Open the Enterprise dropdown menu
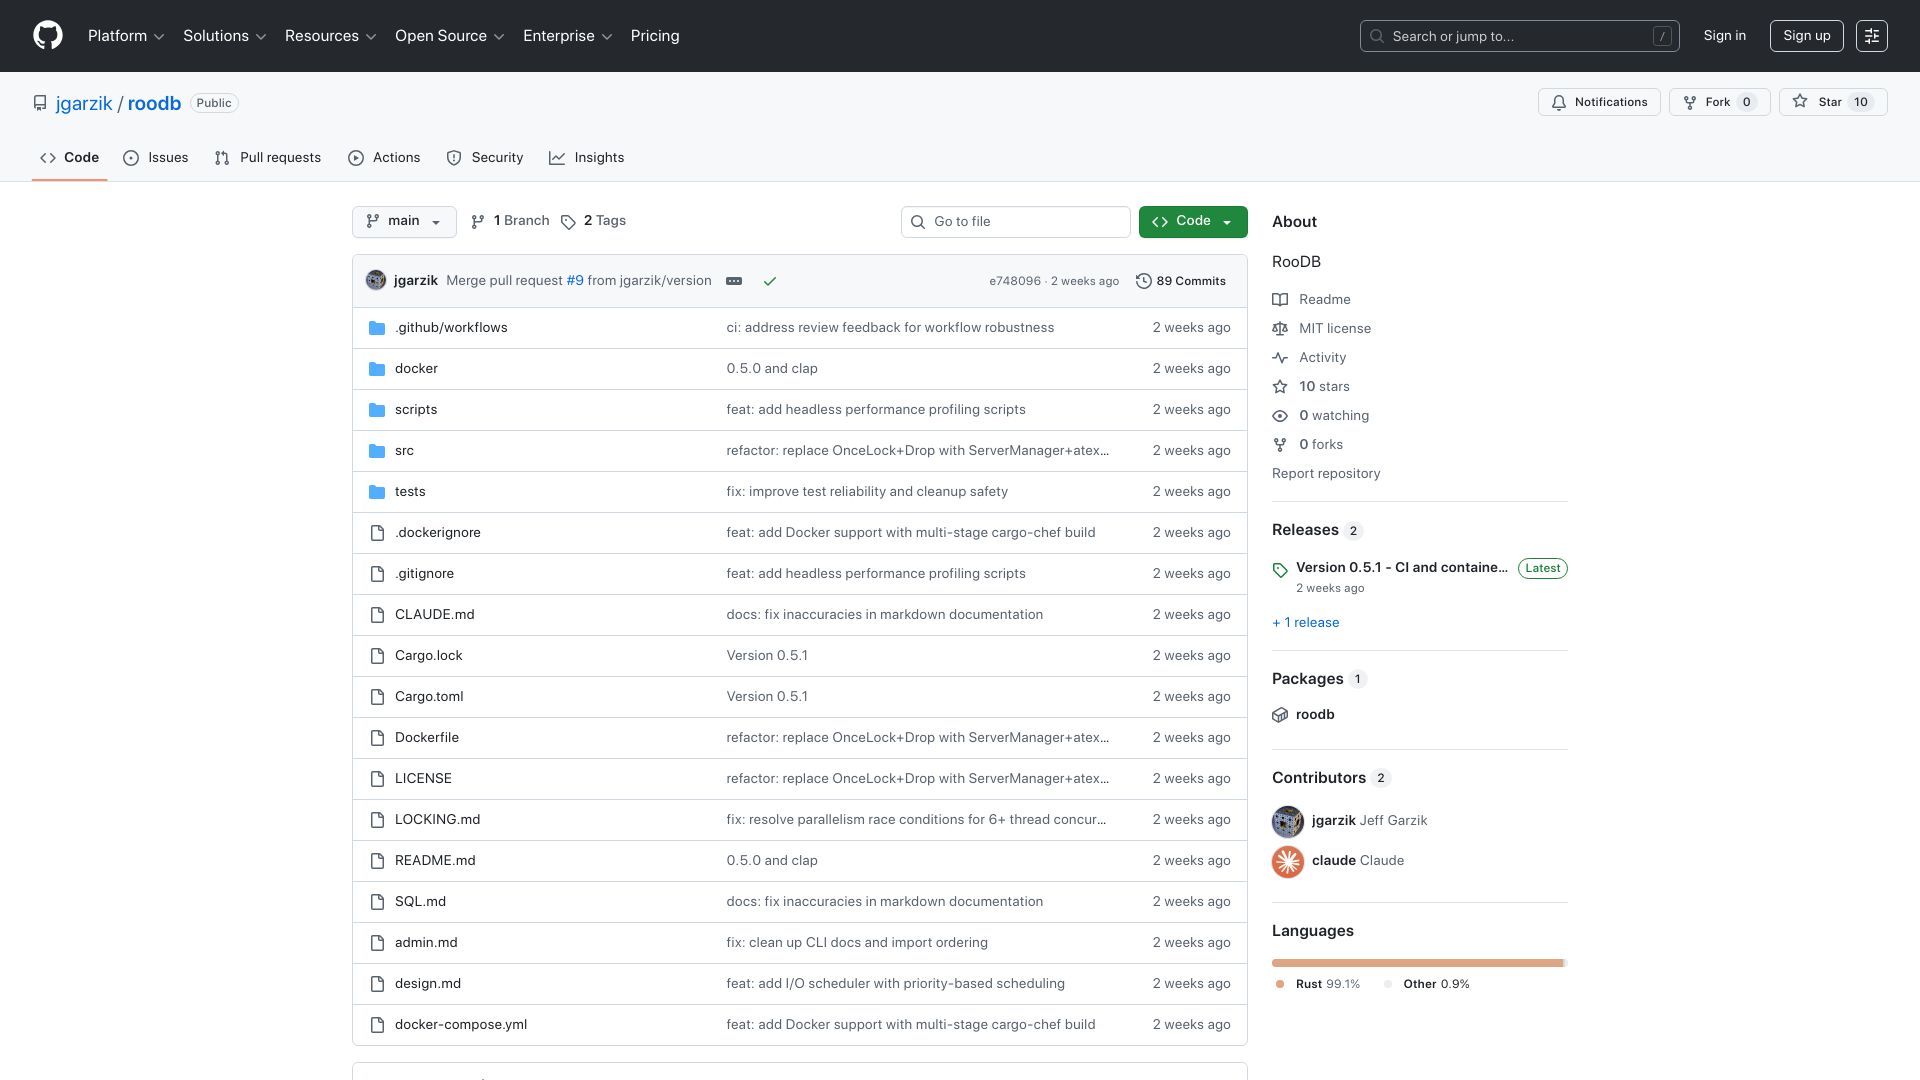The height and width of the screenshot is (1080, 1920). tap(568, 36)
